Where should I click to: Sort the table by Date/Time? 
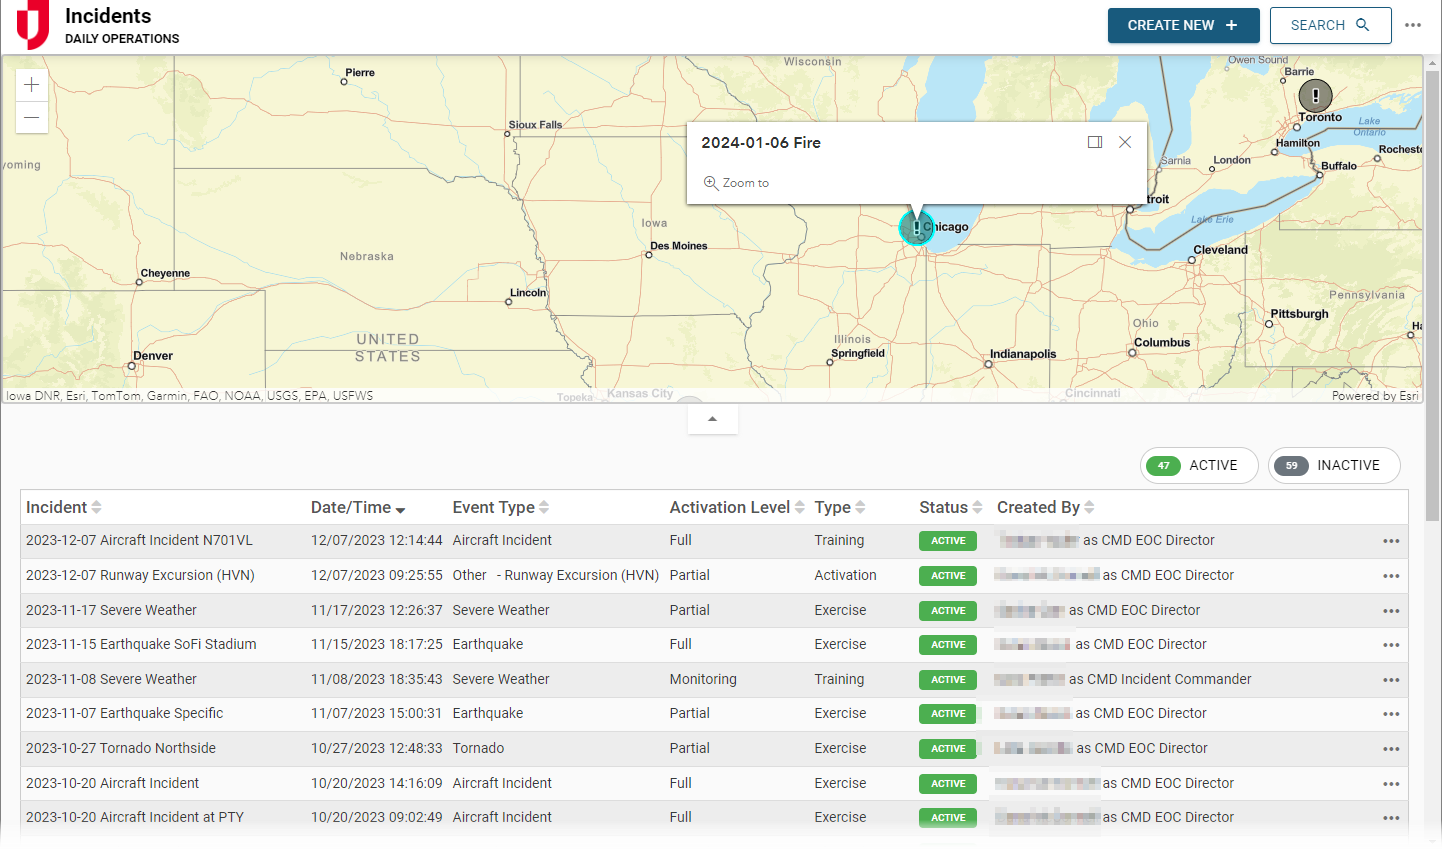tap(357, 508)
